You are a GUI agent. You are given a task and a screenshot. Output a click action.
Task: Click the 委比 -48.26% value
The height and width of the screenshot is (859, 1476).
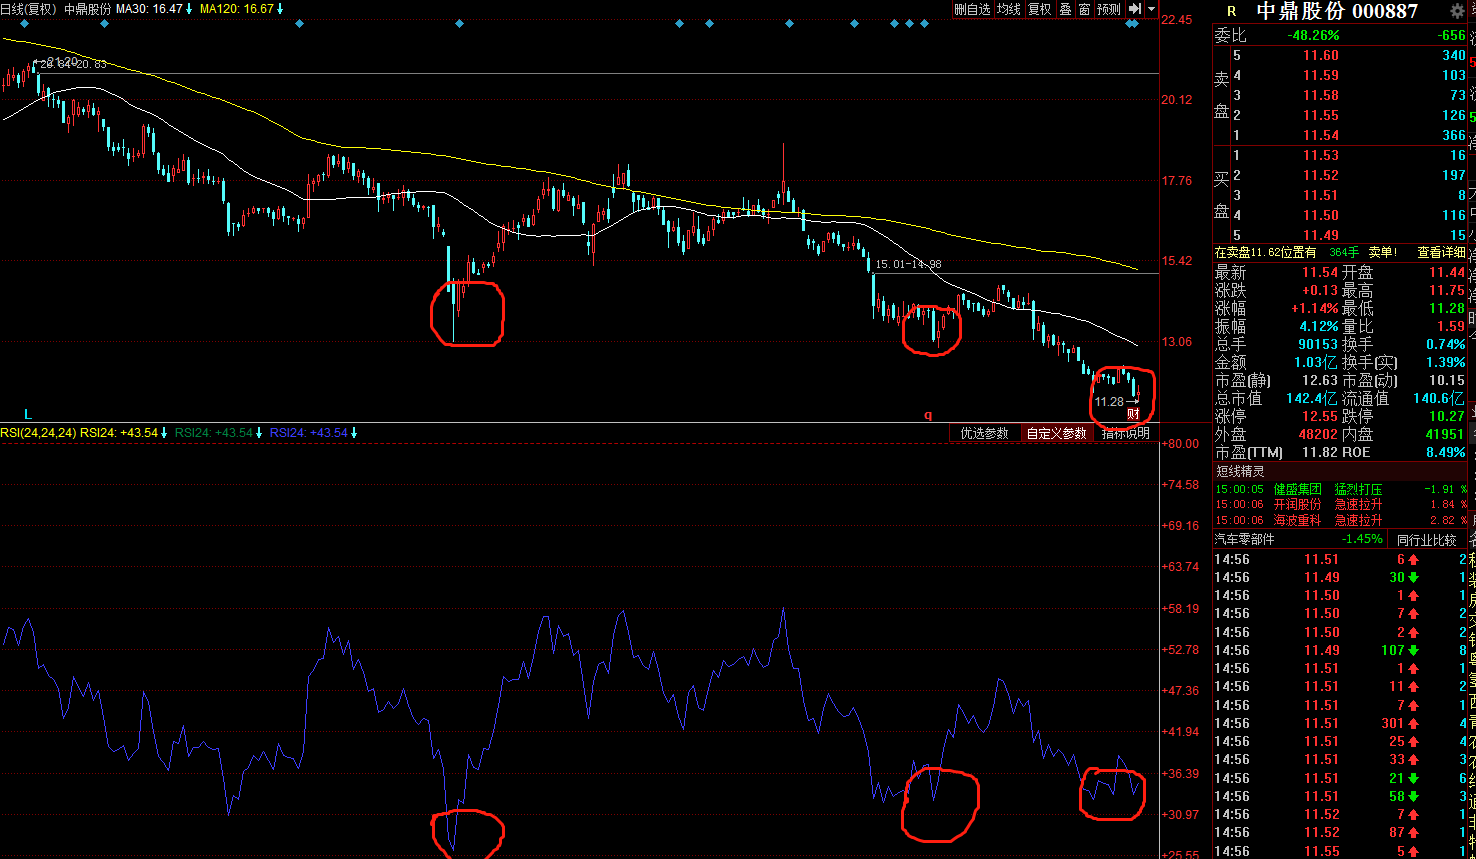(x=1313, y=35)
